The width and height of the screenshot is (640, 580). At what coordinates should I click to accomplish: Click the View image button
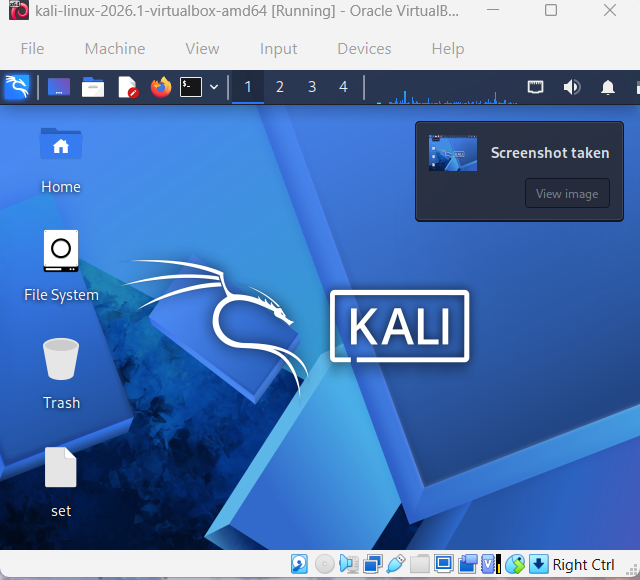567,193
